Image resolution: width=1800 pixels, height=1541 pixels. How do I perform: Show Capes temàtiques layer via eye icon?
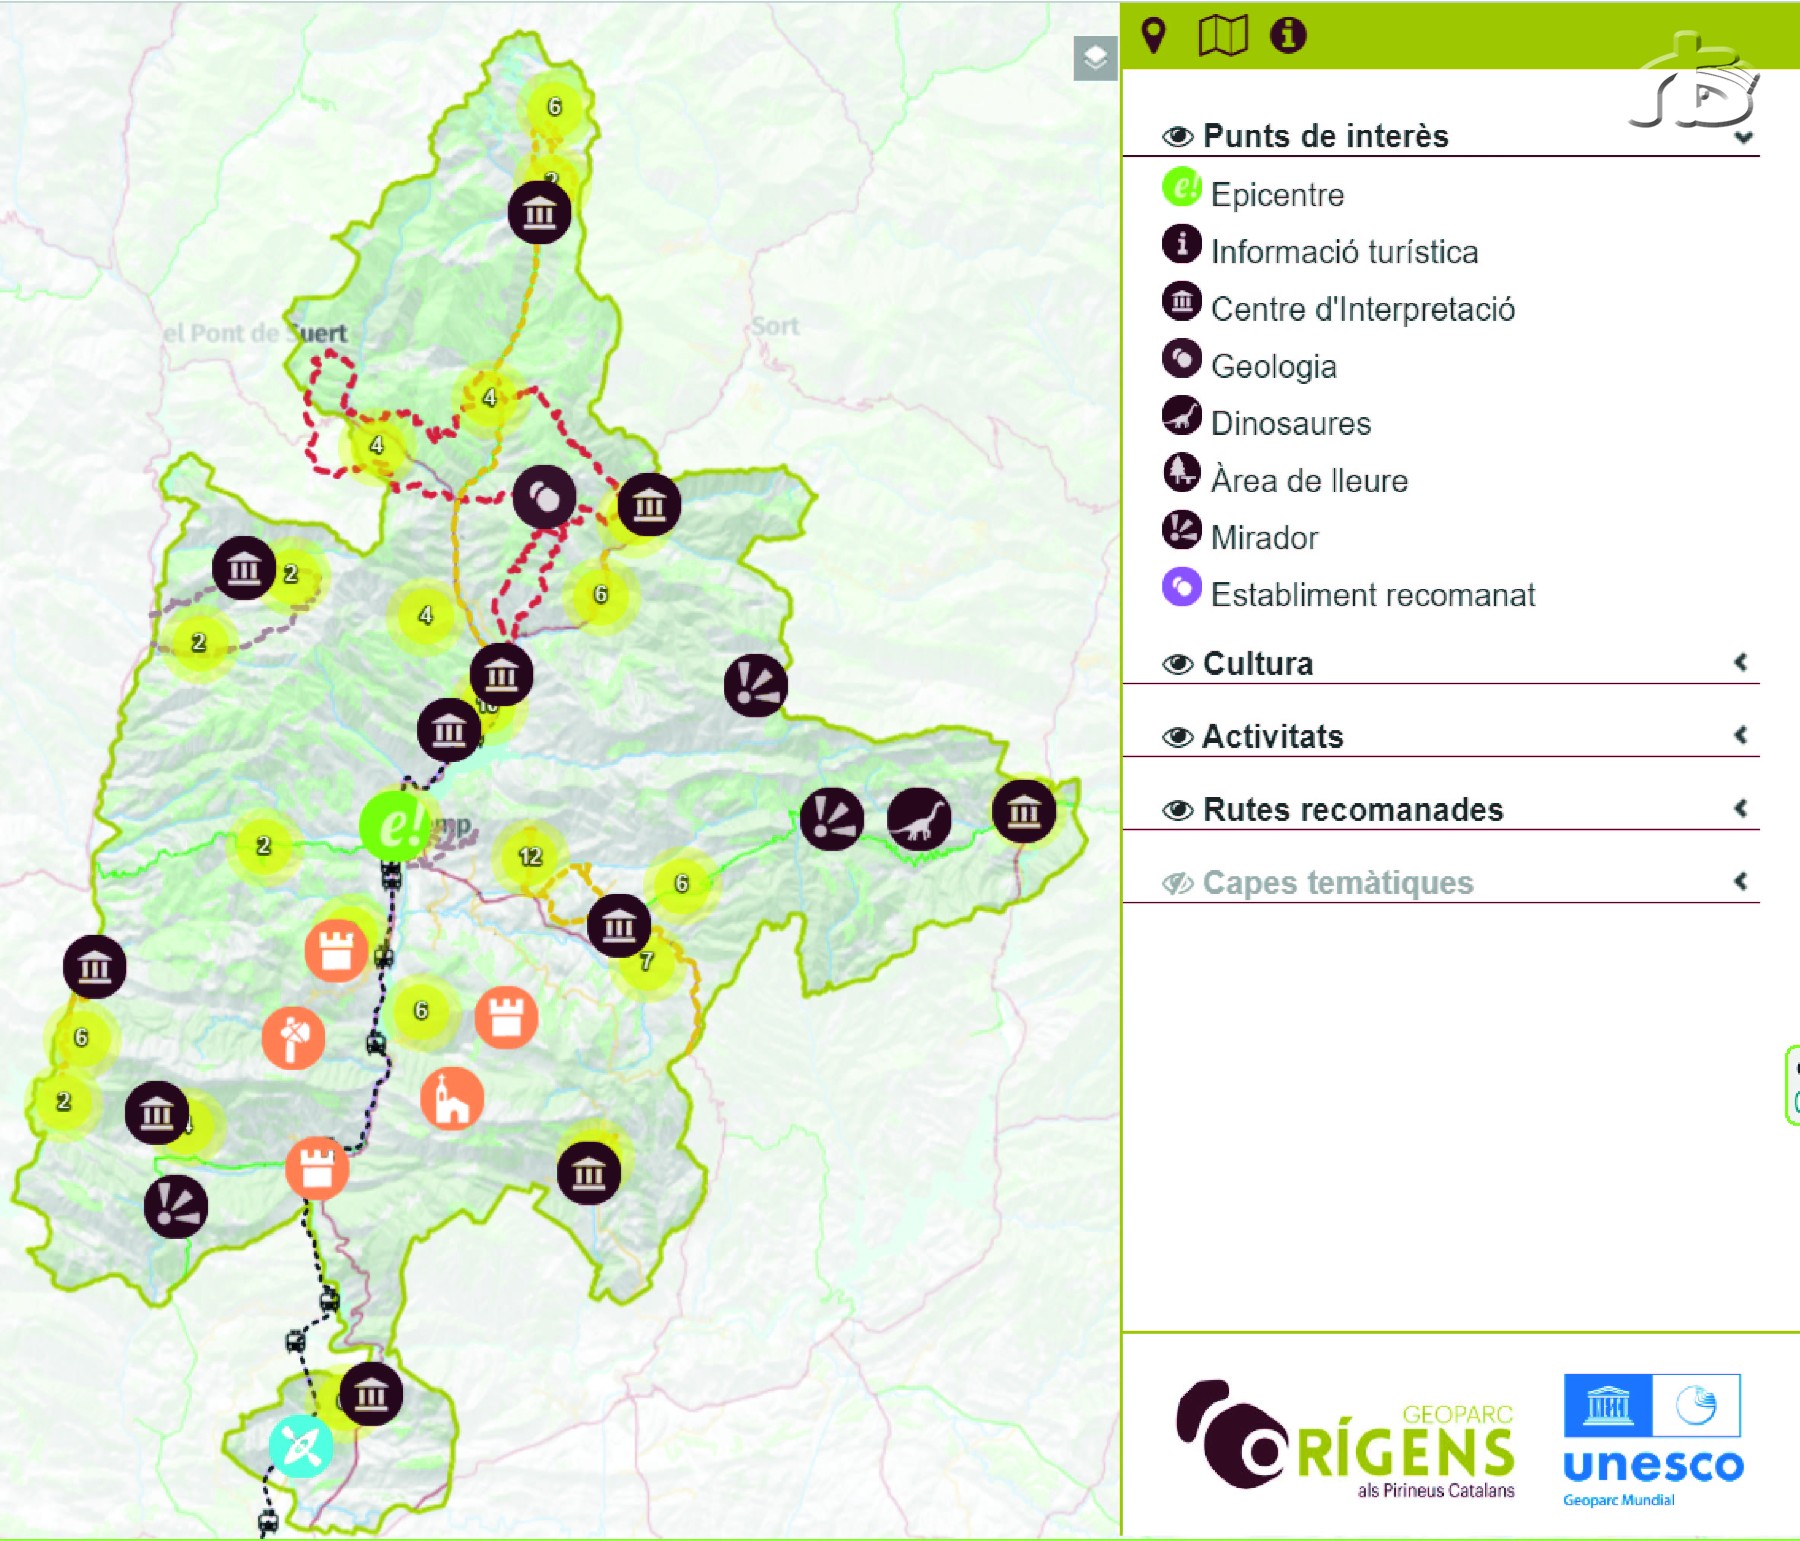[x=1177, y=883]
